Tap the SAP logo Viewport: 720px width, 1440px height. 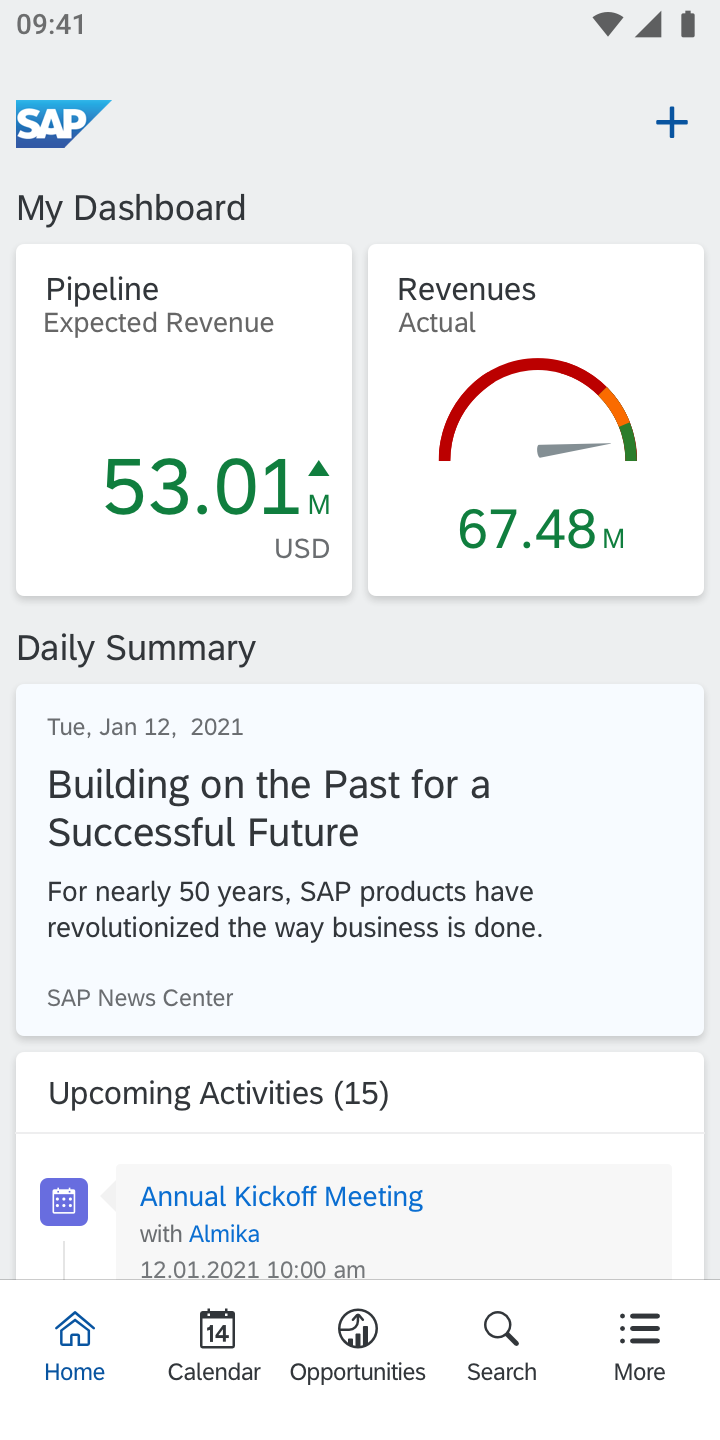click(x=62, y=124)
